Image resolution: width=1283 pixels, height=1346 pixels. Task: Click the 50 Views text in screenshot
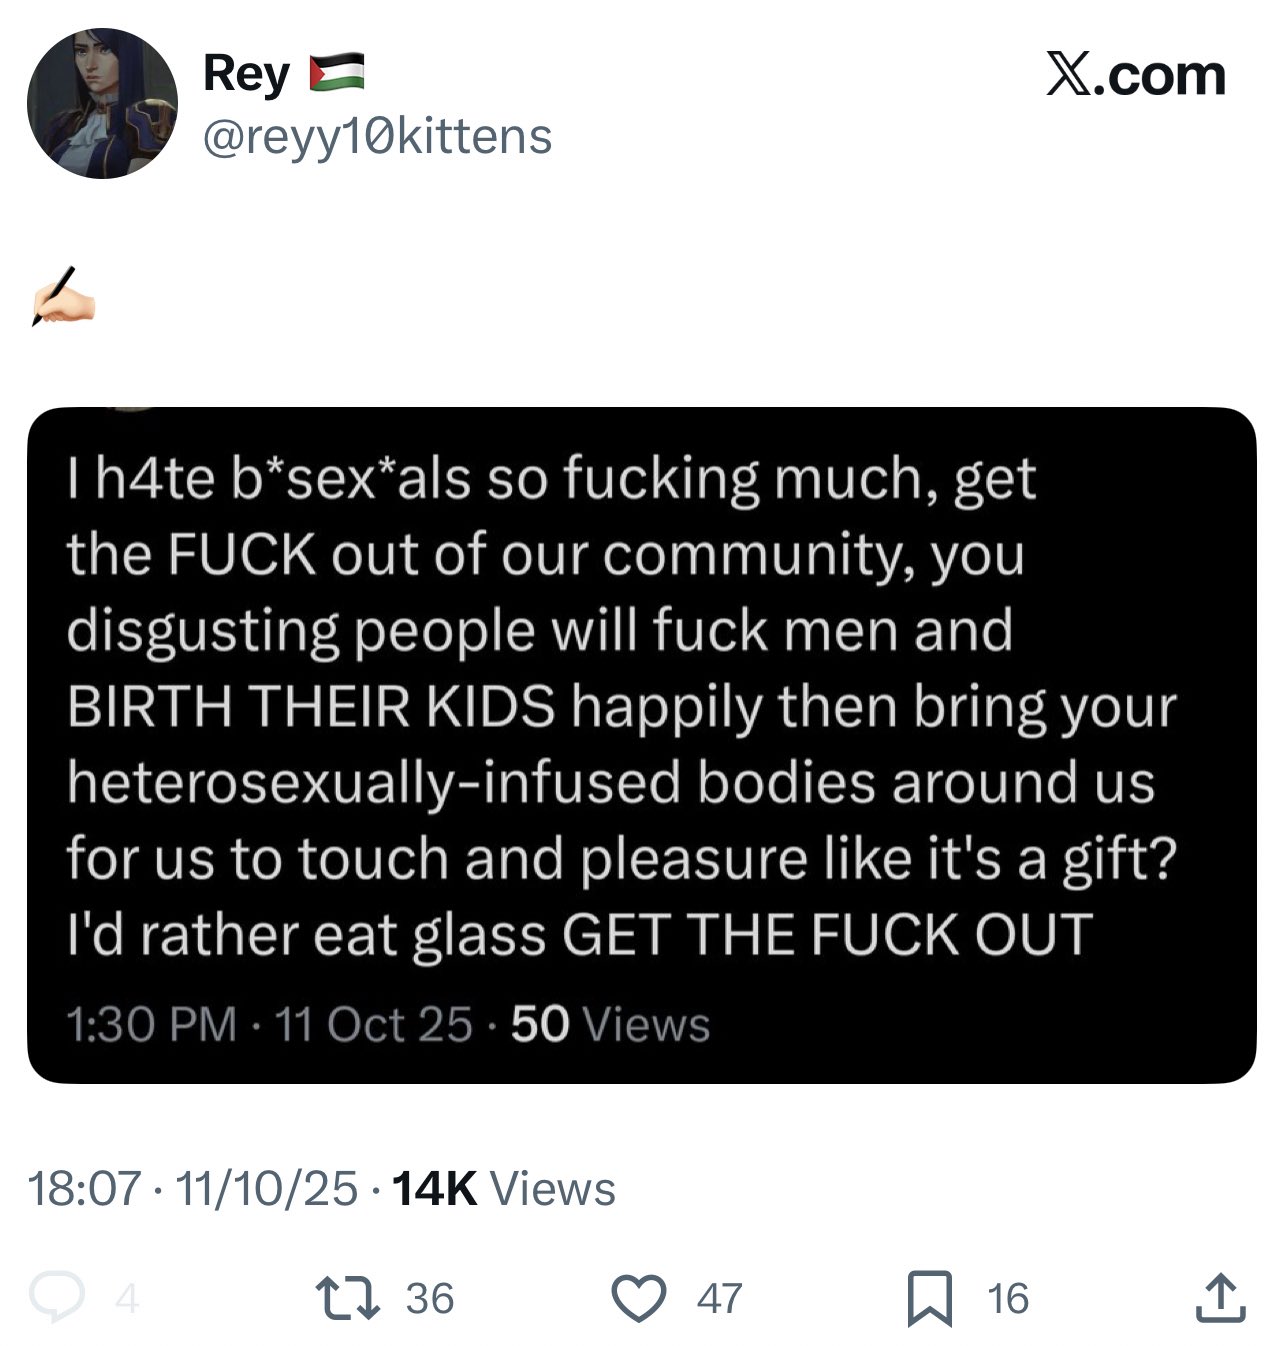(610, 1024)
